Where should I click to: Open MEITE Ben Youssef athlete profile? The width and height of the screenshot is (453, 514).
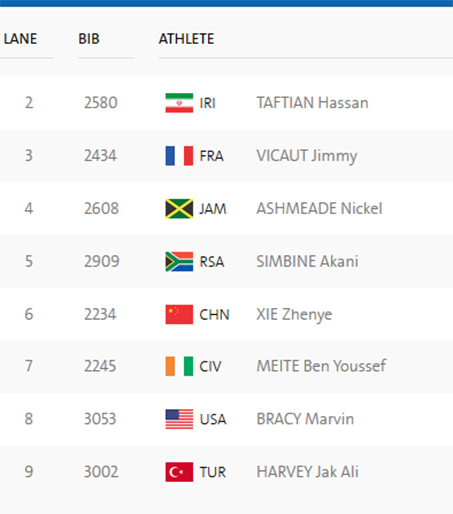pyautogui.click(x=321, y=366)
